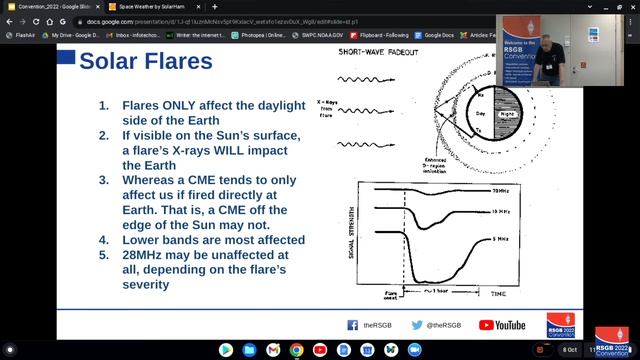Open the calendar date 8 Oct in the tray
640x360 pixels.
[x=570, y=350]
